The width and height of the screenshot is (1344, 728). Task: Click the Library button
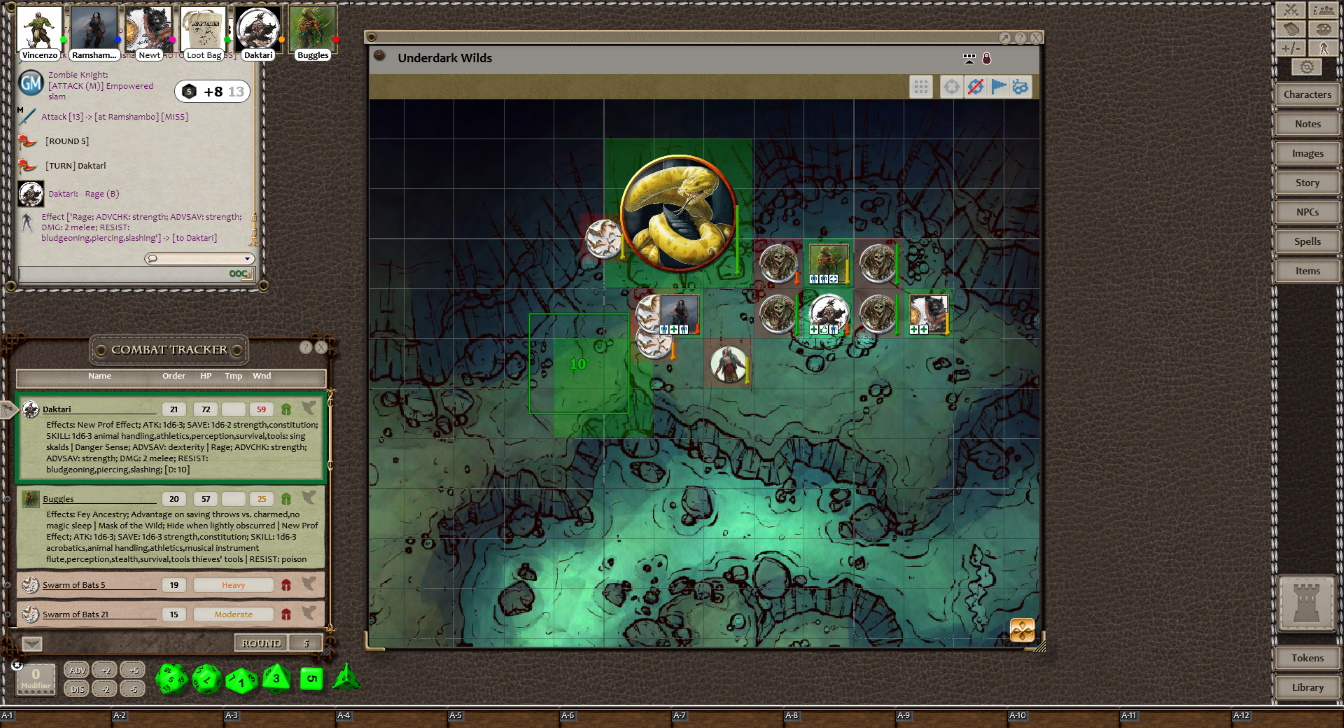point(1307,687)
